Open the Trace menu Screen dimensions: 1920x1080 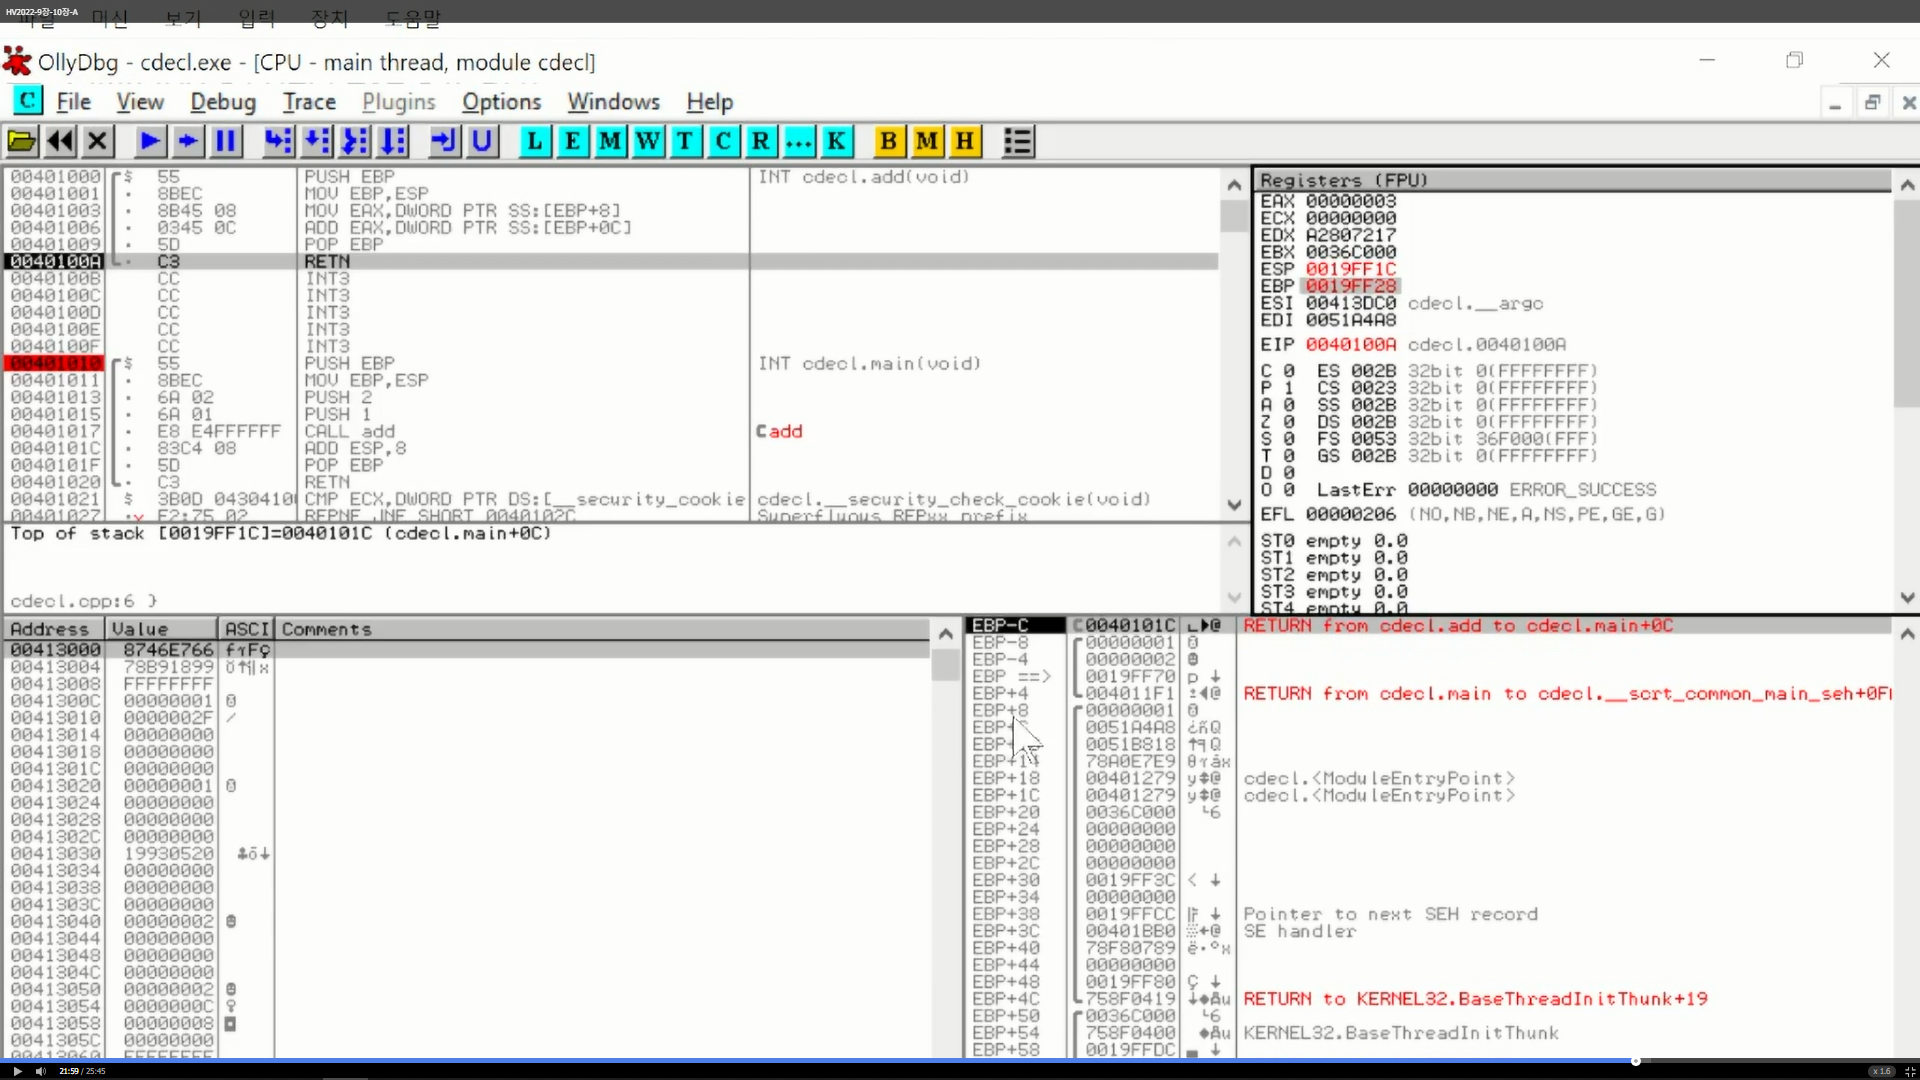pyautogui.click(x=309, y=101)
